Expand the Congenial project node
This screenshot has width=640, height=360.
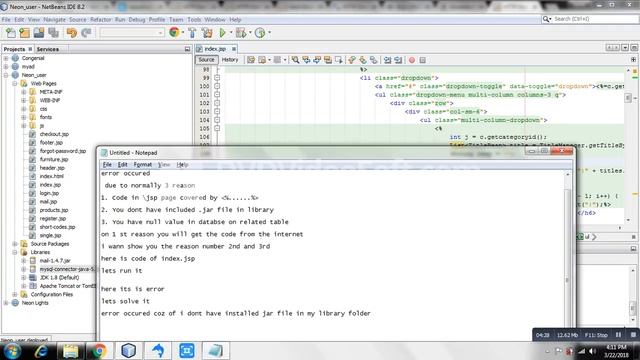[6, 58]
